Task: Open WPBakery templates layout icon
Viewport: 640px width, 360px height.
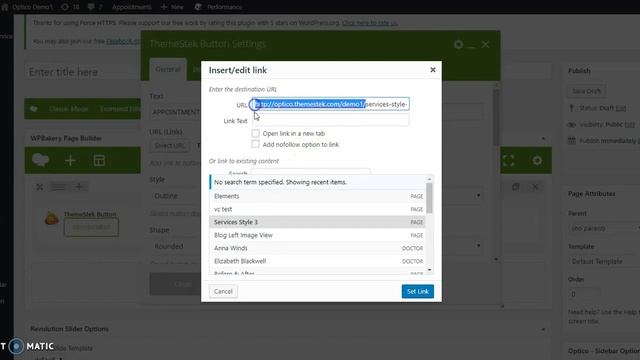Action: (99, 160)
